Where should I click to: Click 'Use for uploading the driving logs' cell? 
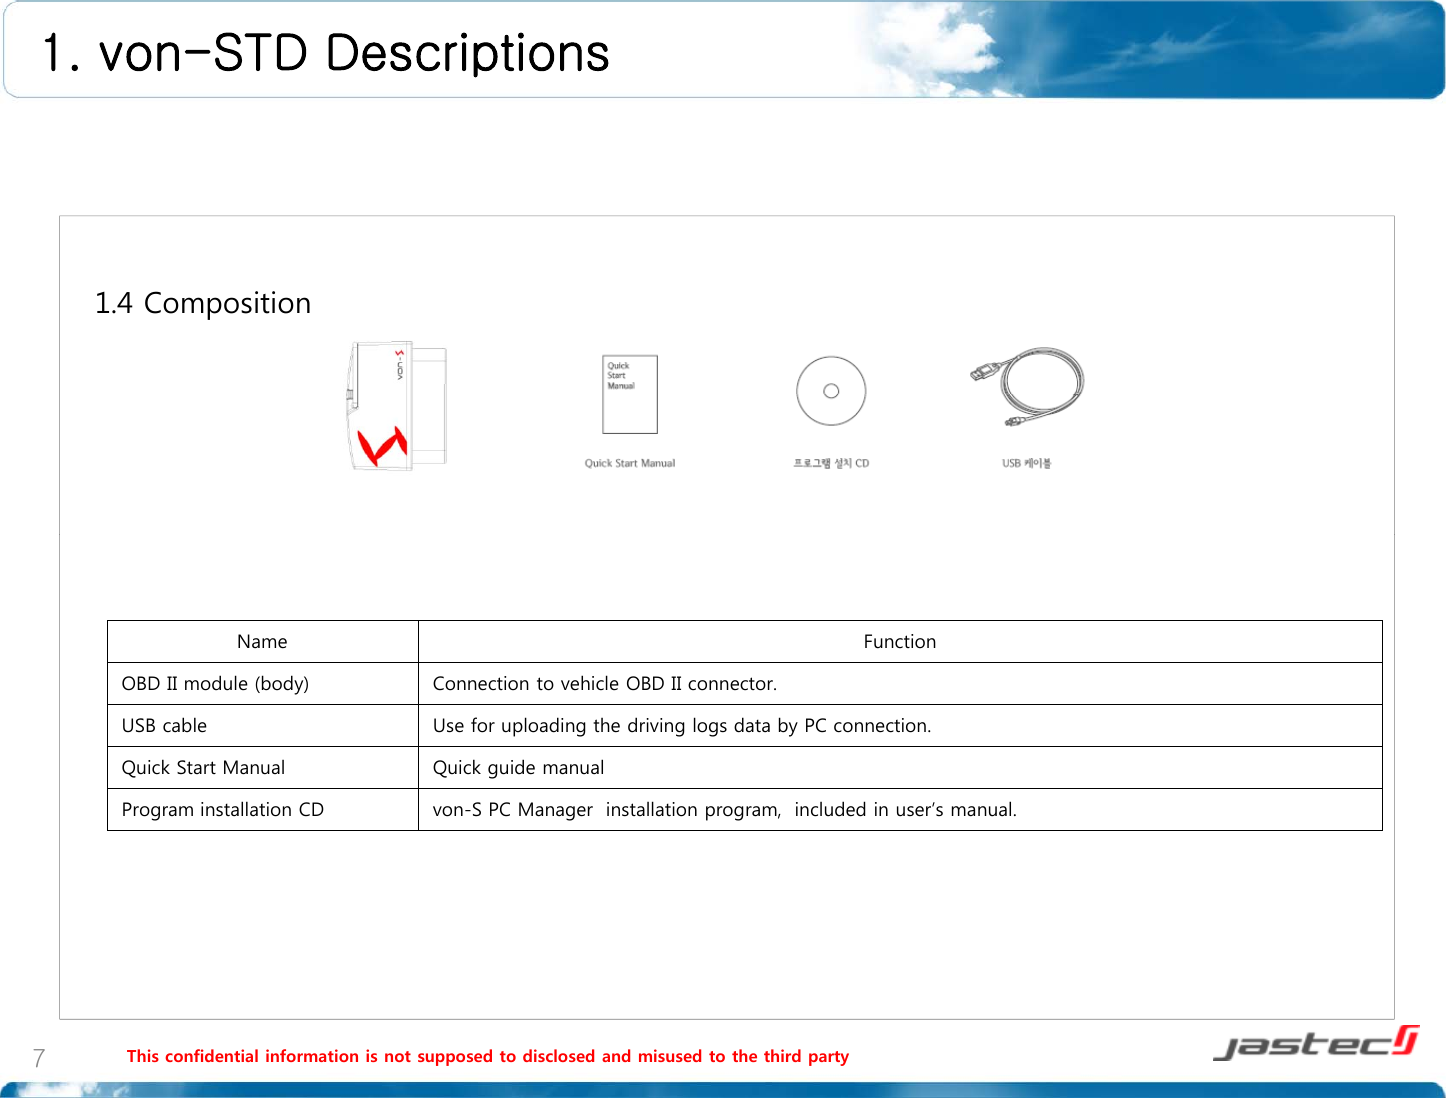(x=900, y=726)
